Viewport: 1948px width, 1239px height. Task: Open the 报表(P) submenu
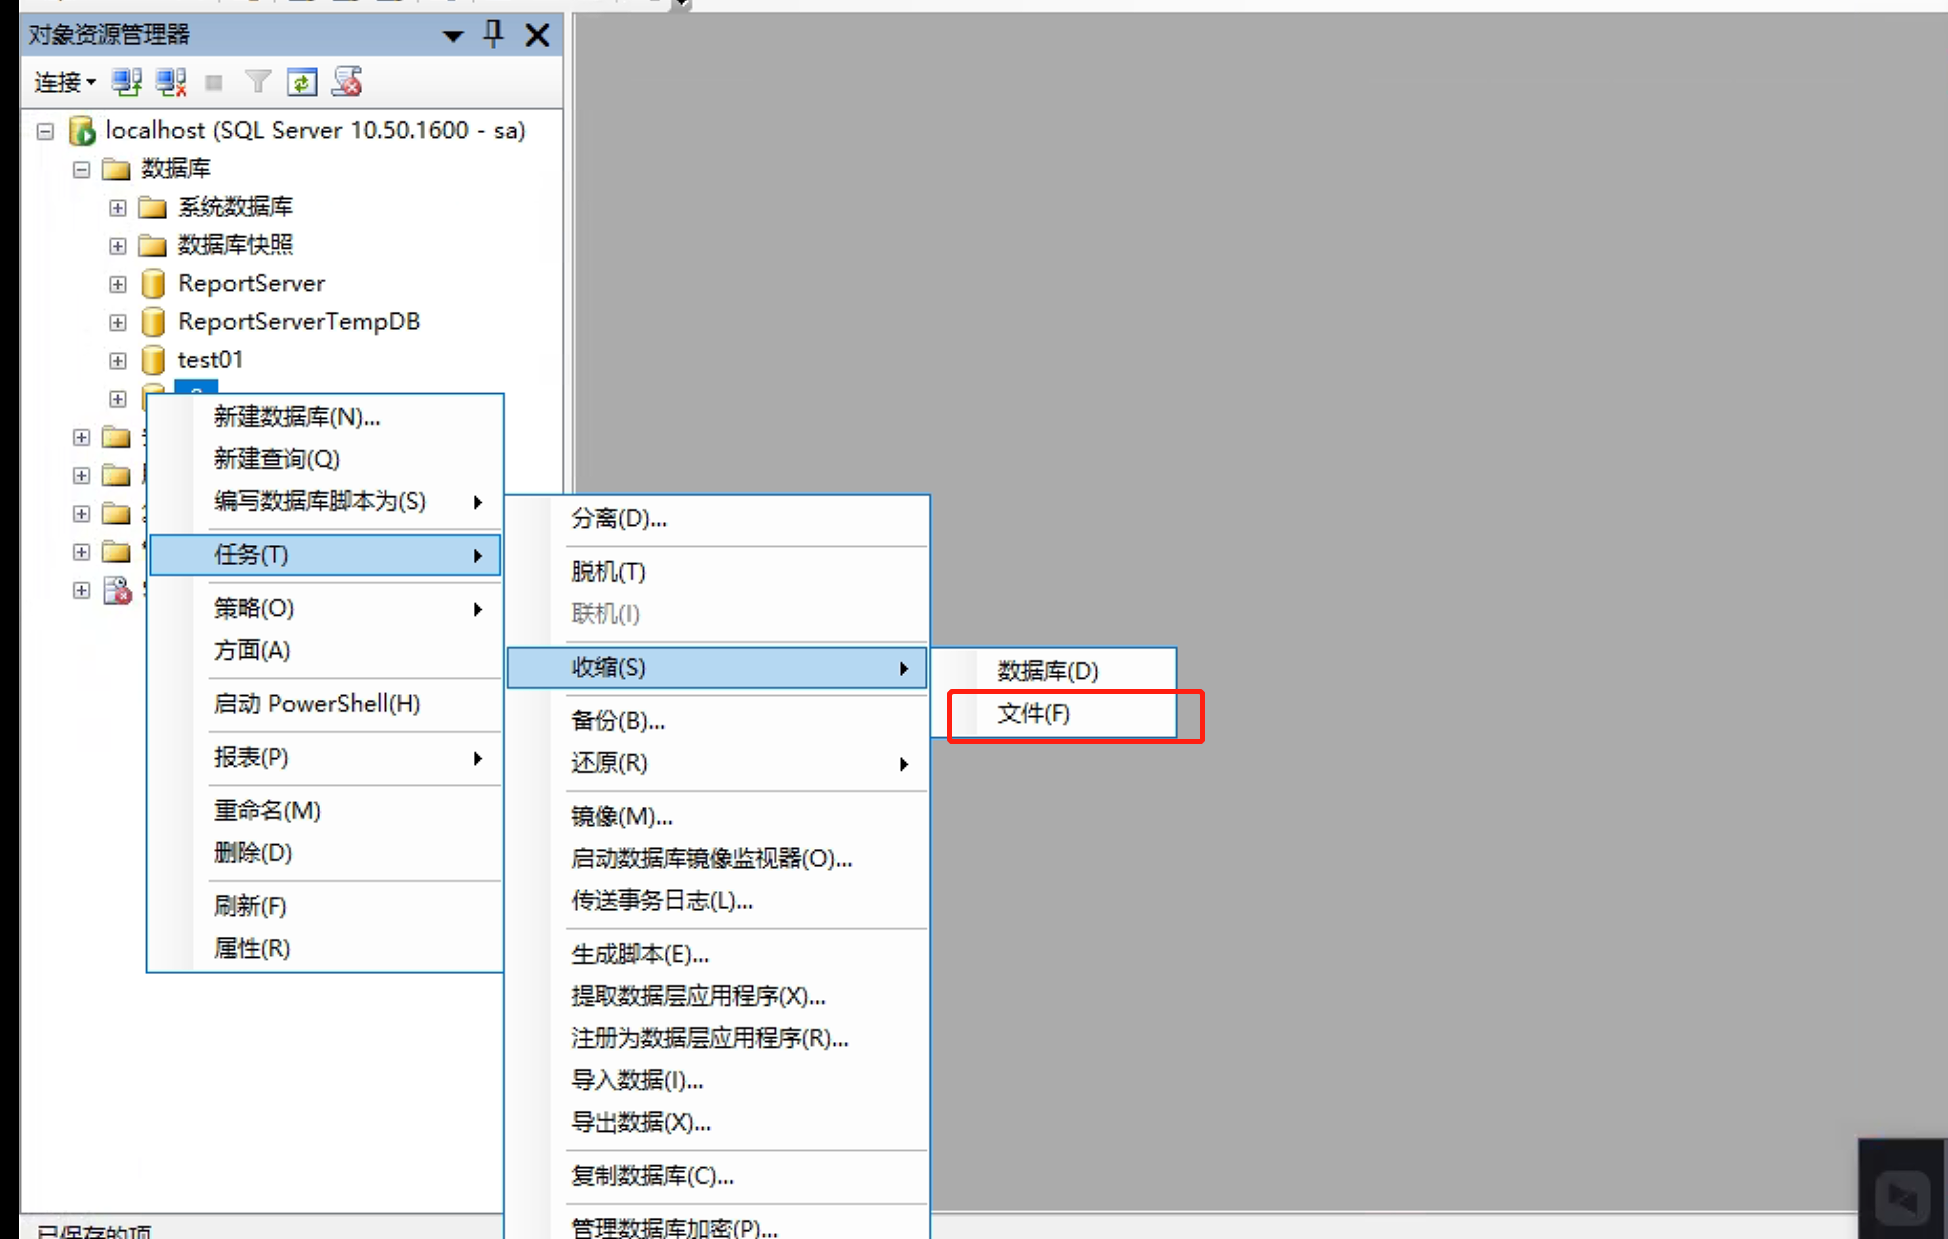pos(325,757)
